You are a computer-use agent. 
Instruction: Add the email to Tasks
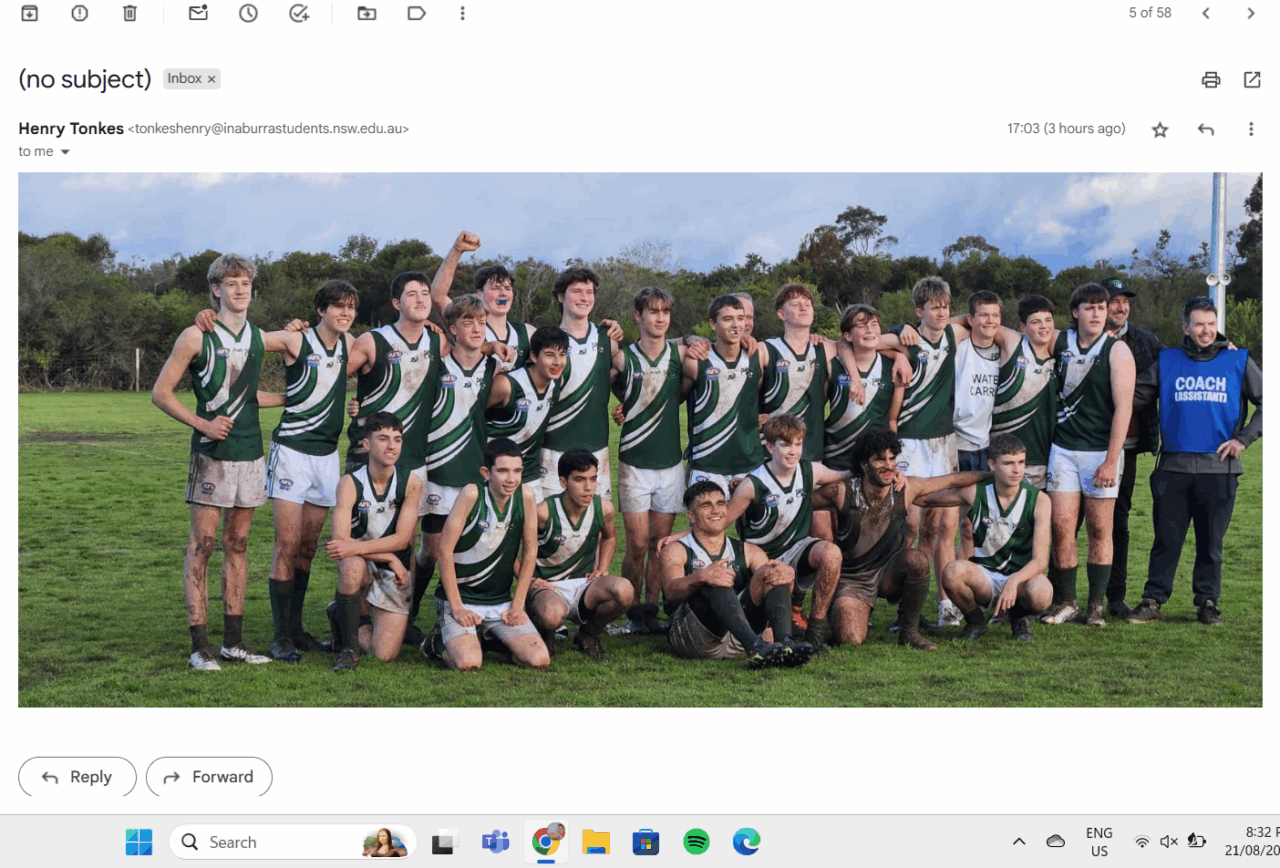298,13
